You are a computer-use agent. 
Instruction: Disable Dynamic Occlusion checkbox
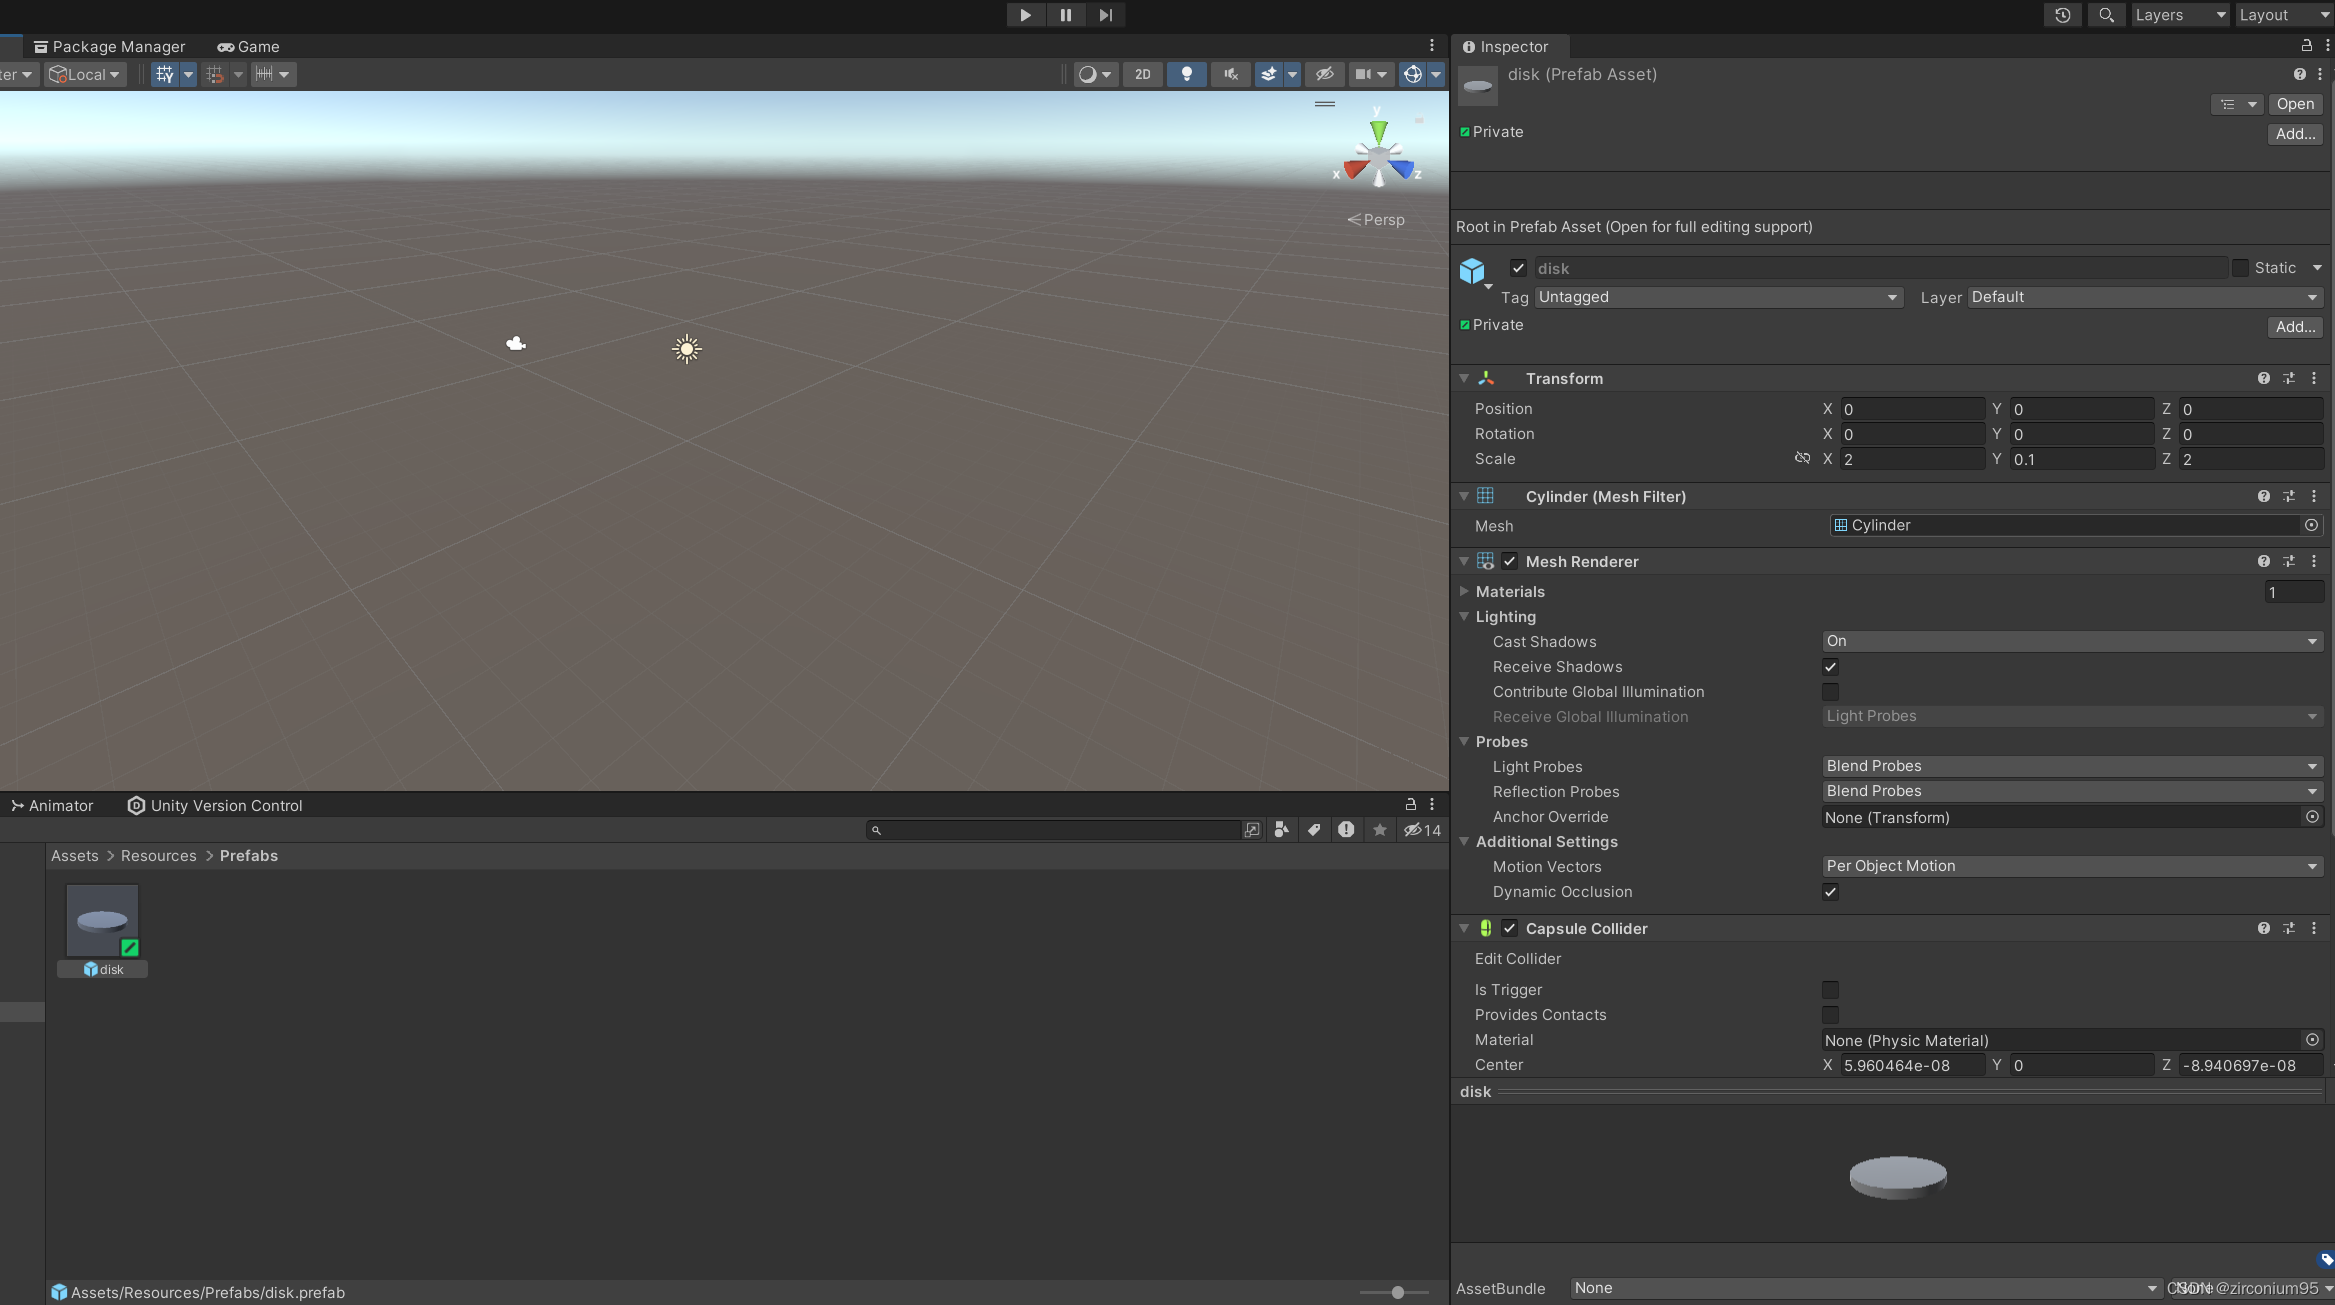coord(1830,892)
